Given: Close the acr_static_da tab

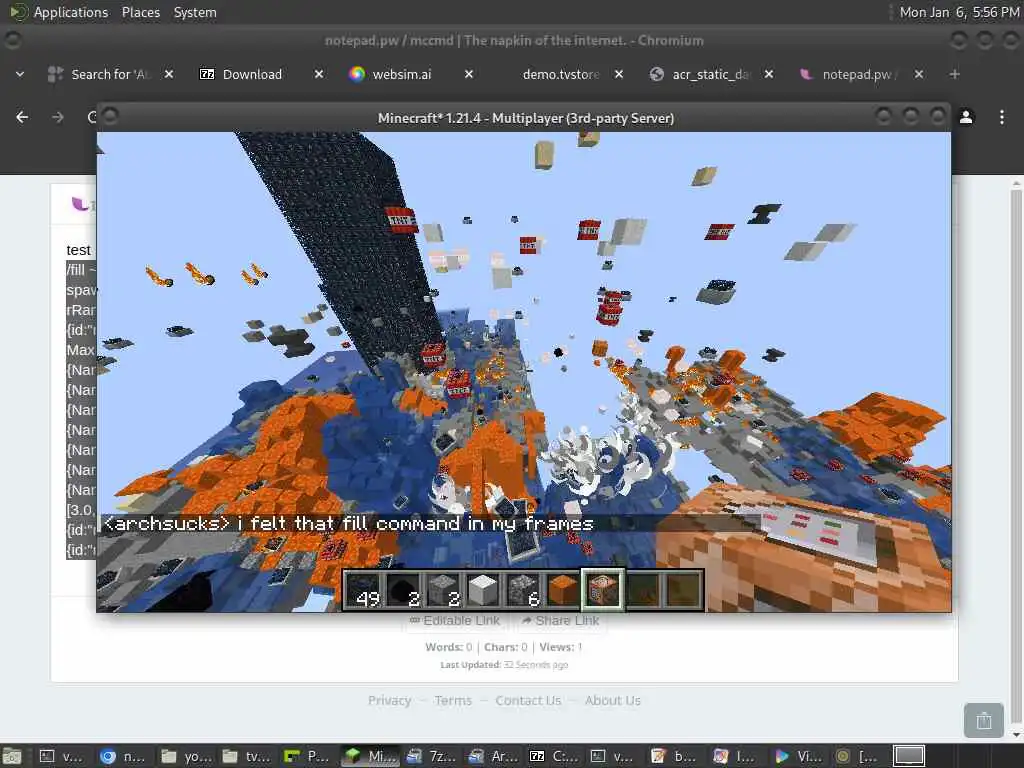Looking at the screenshot, I should click(769, 74).
